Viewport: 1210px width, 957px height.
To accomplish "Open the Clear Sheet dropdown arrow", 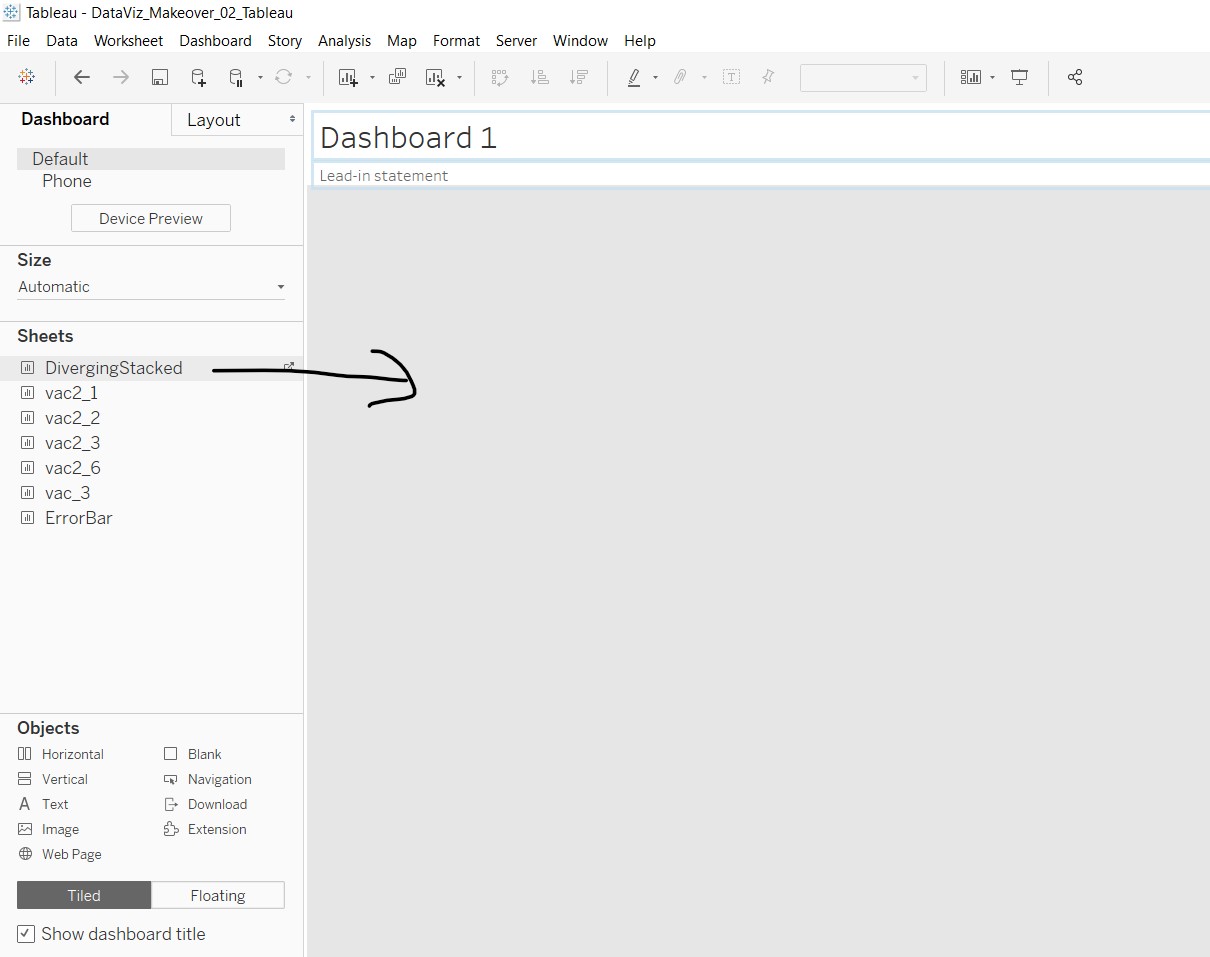I will (459, 78).
